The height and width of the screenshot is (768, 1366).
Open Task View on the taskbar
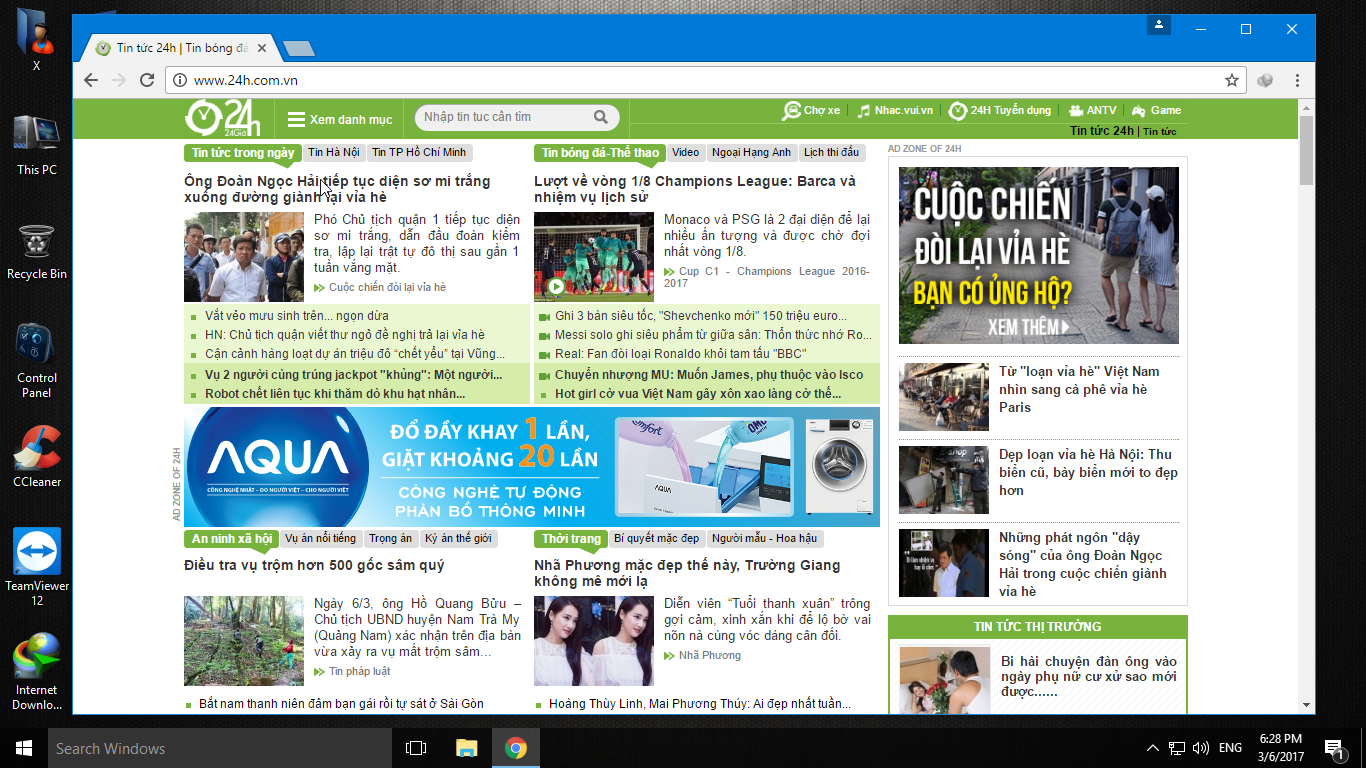tap(416, 748)
